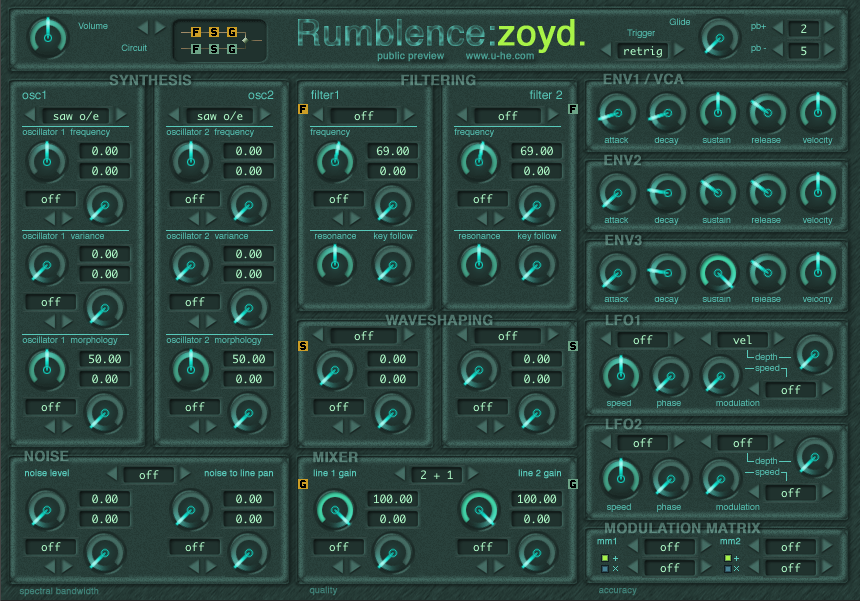
Task: Adjust the Glide knob
Action: [720, 38]
